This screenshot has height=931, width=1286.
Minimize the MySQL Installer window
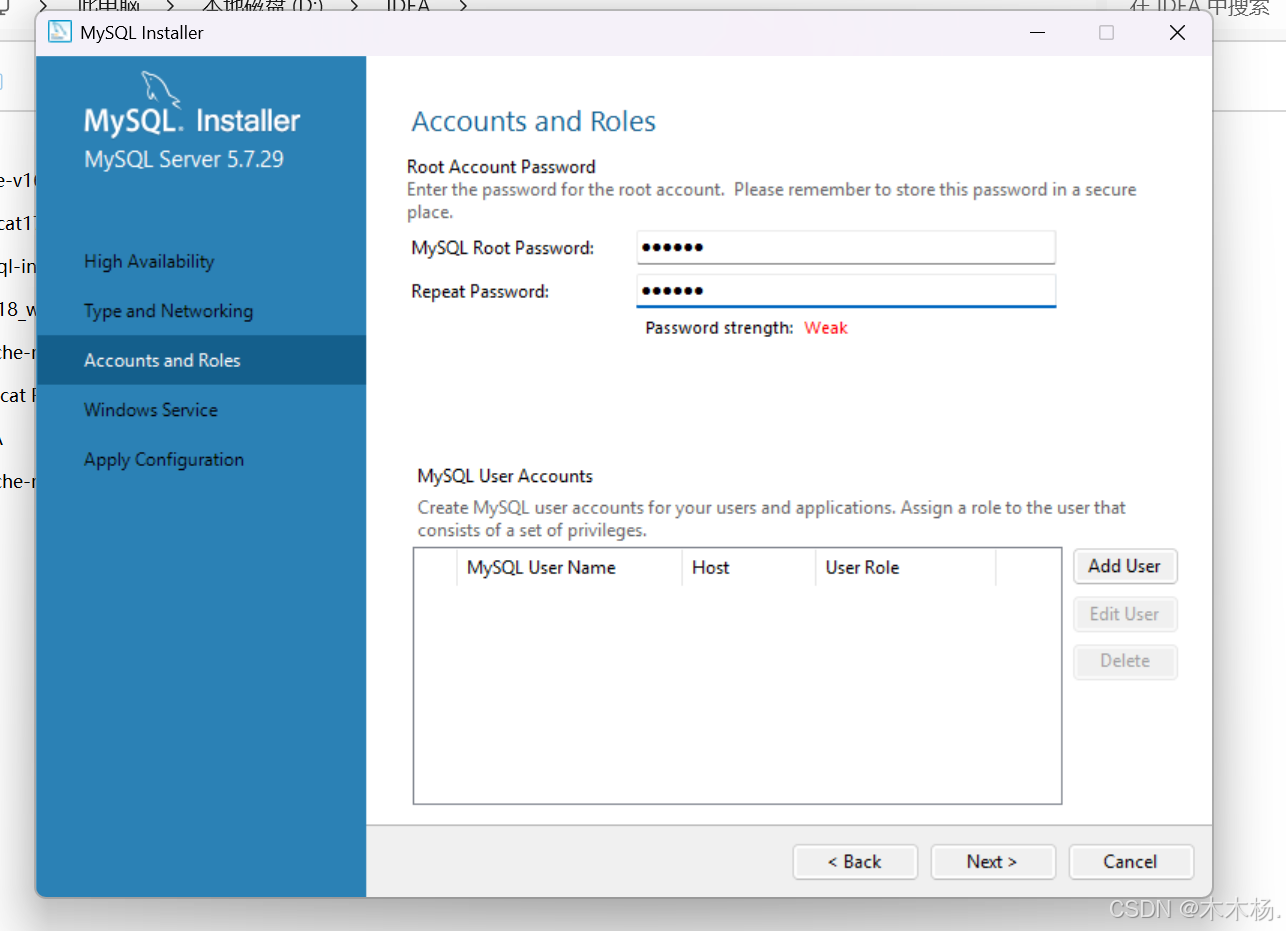coord(1036,33)
